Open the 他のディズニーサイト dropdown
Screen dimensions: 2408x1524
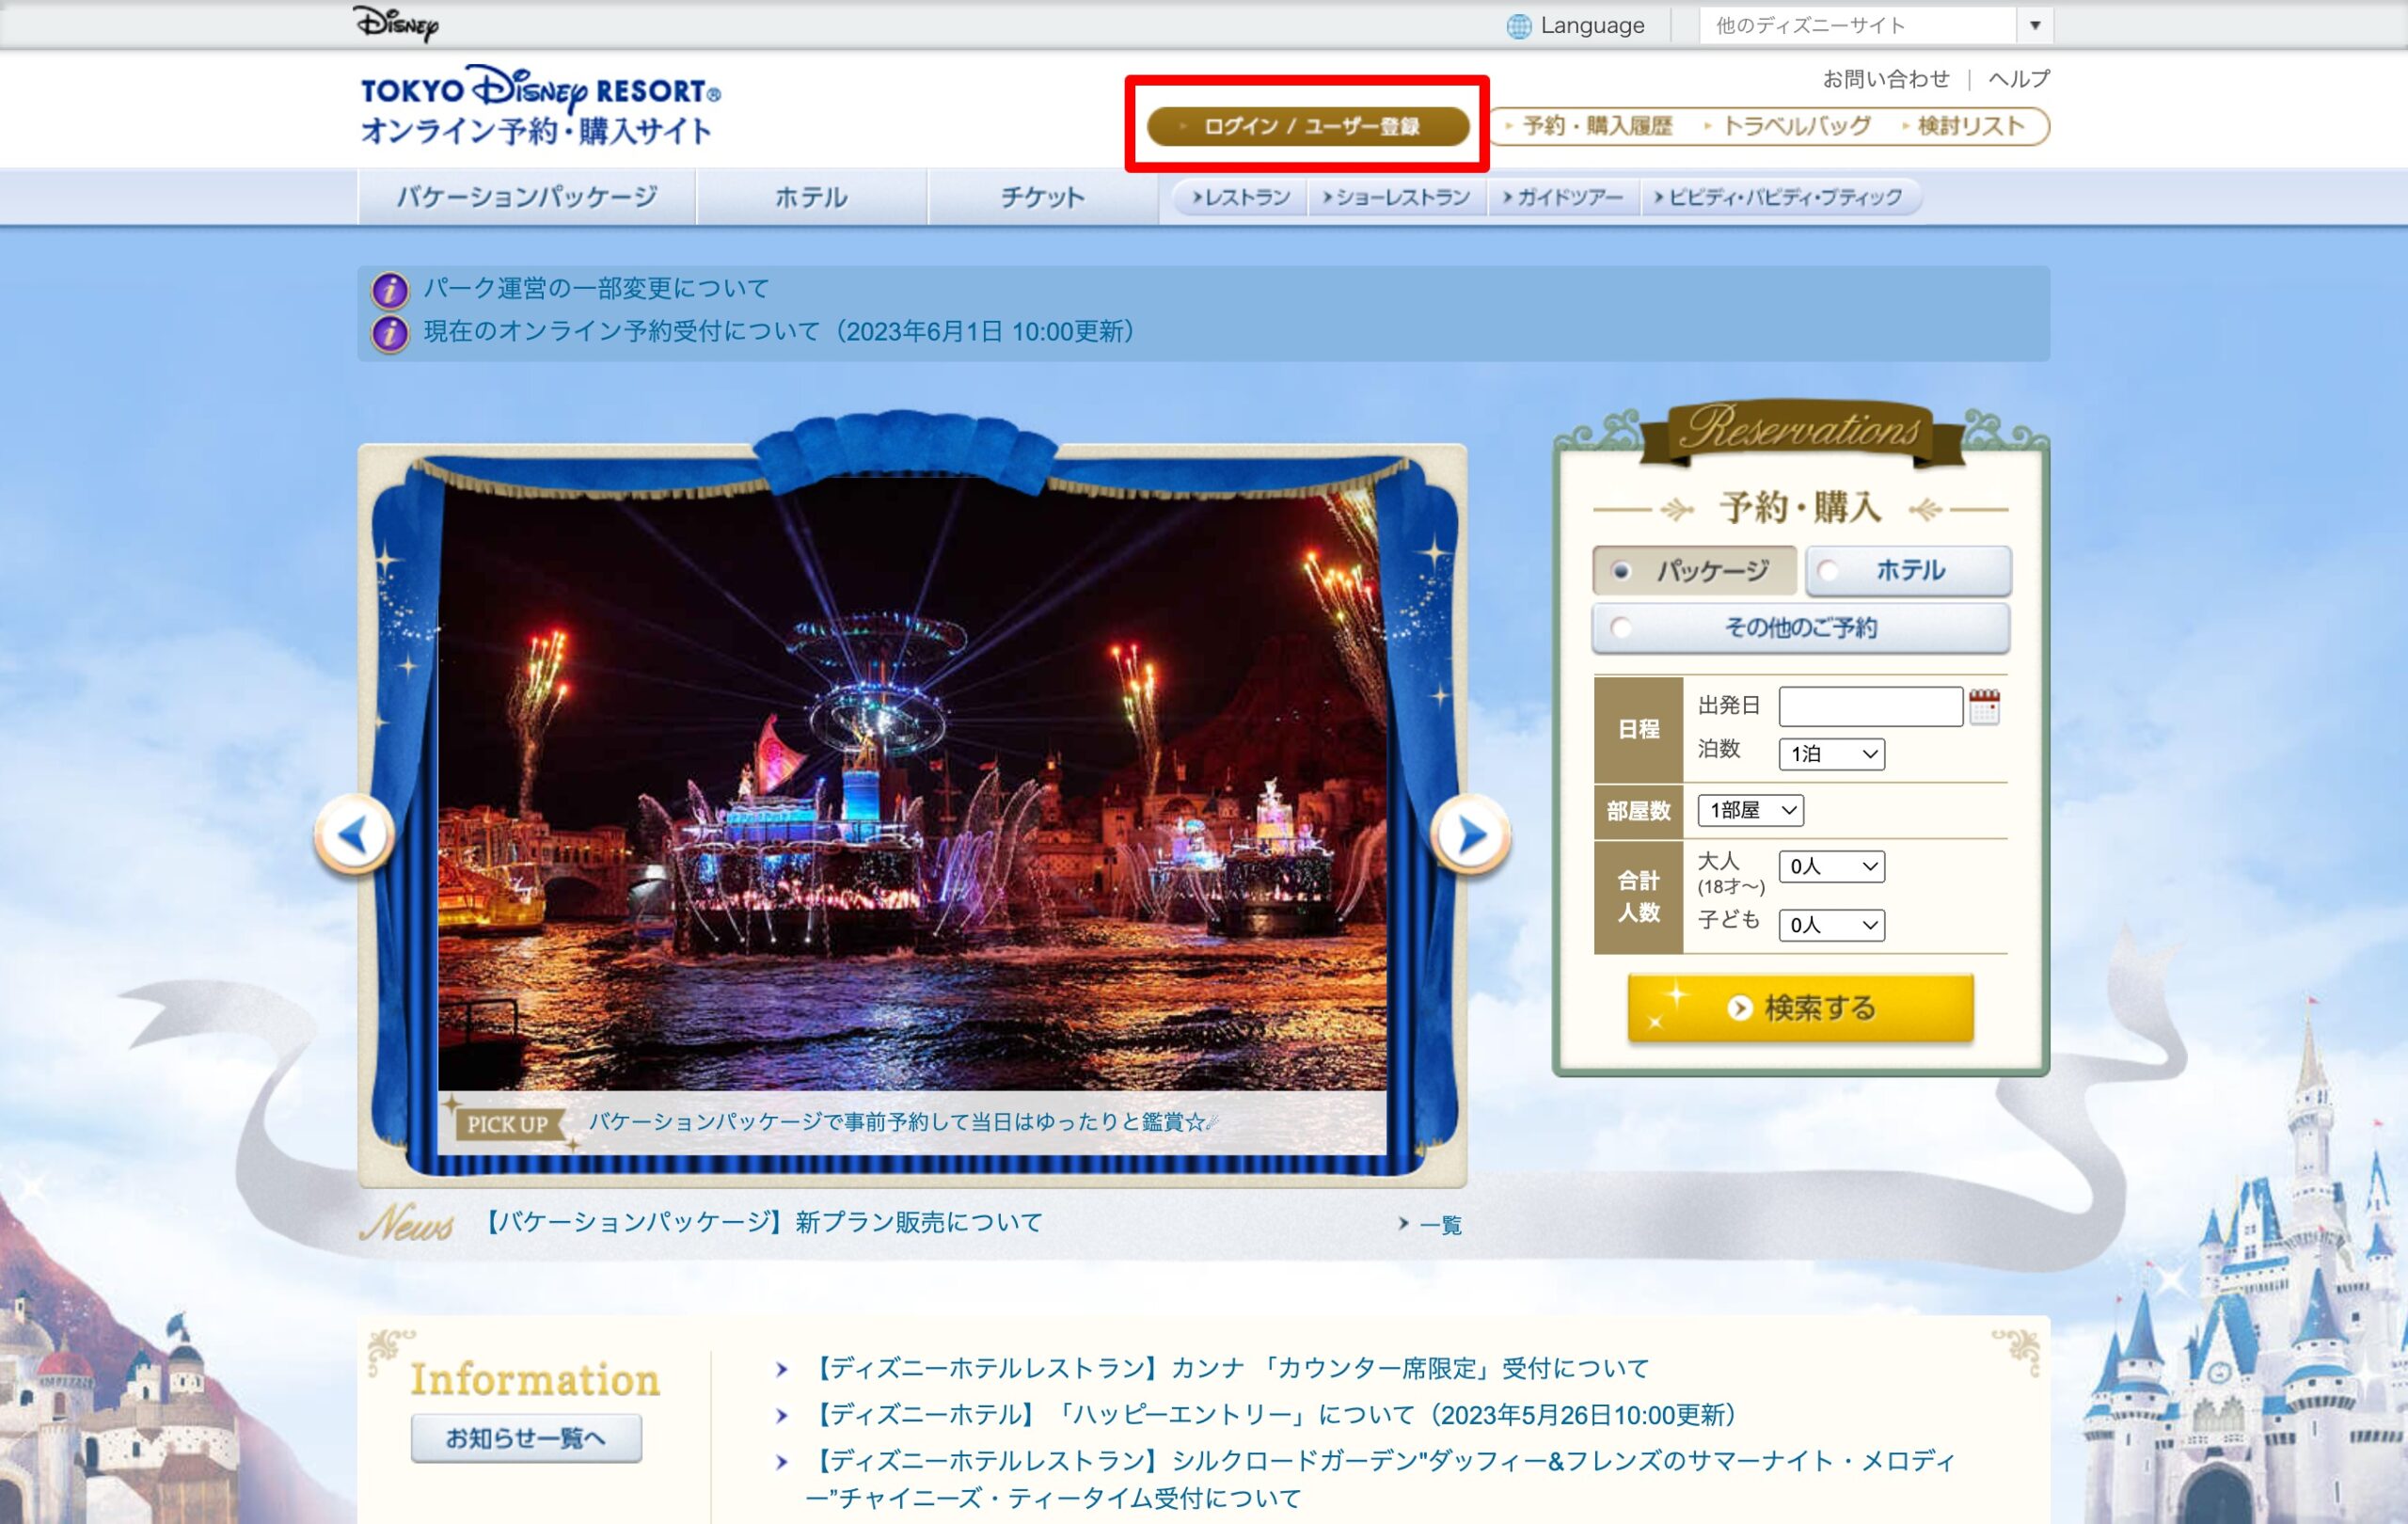[x=1875, y=25]
